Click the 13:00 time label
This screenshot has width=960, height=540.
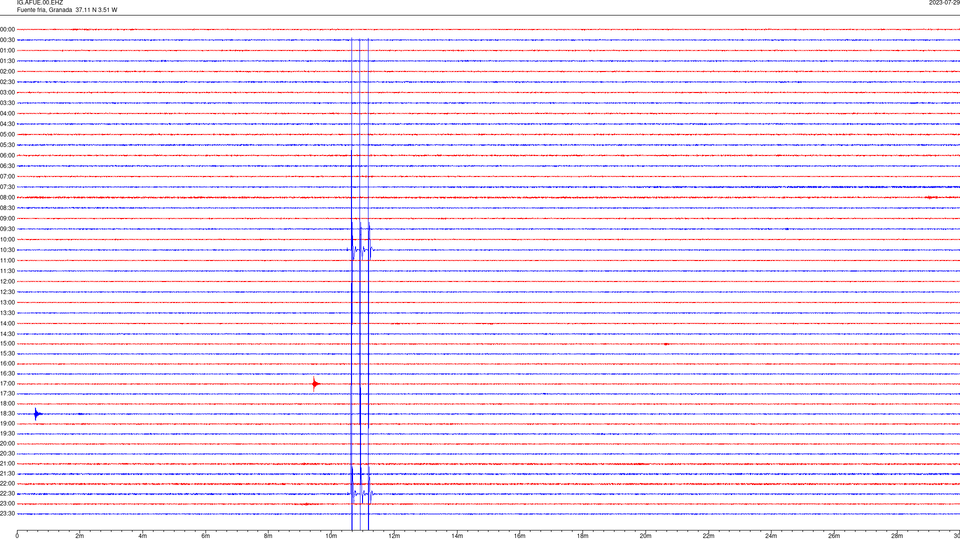[x=7, y=302]
